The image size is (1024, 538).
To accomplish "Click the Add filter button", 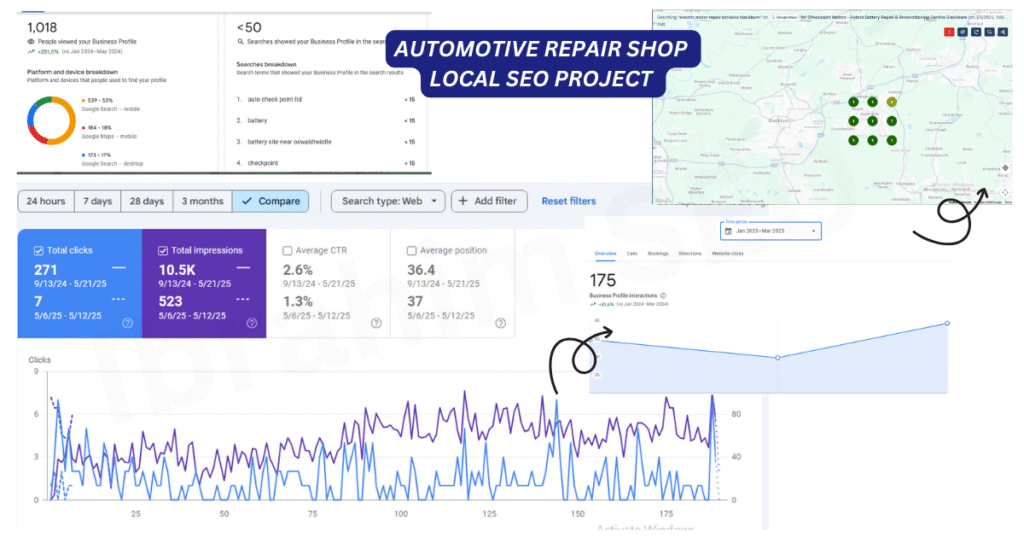I will click(x=489, y=201).
